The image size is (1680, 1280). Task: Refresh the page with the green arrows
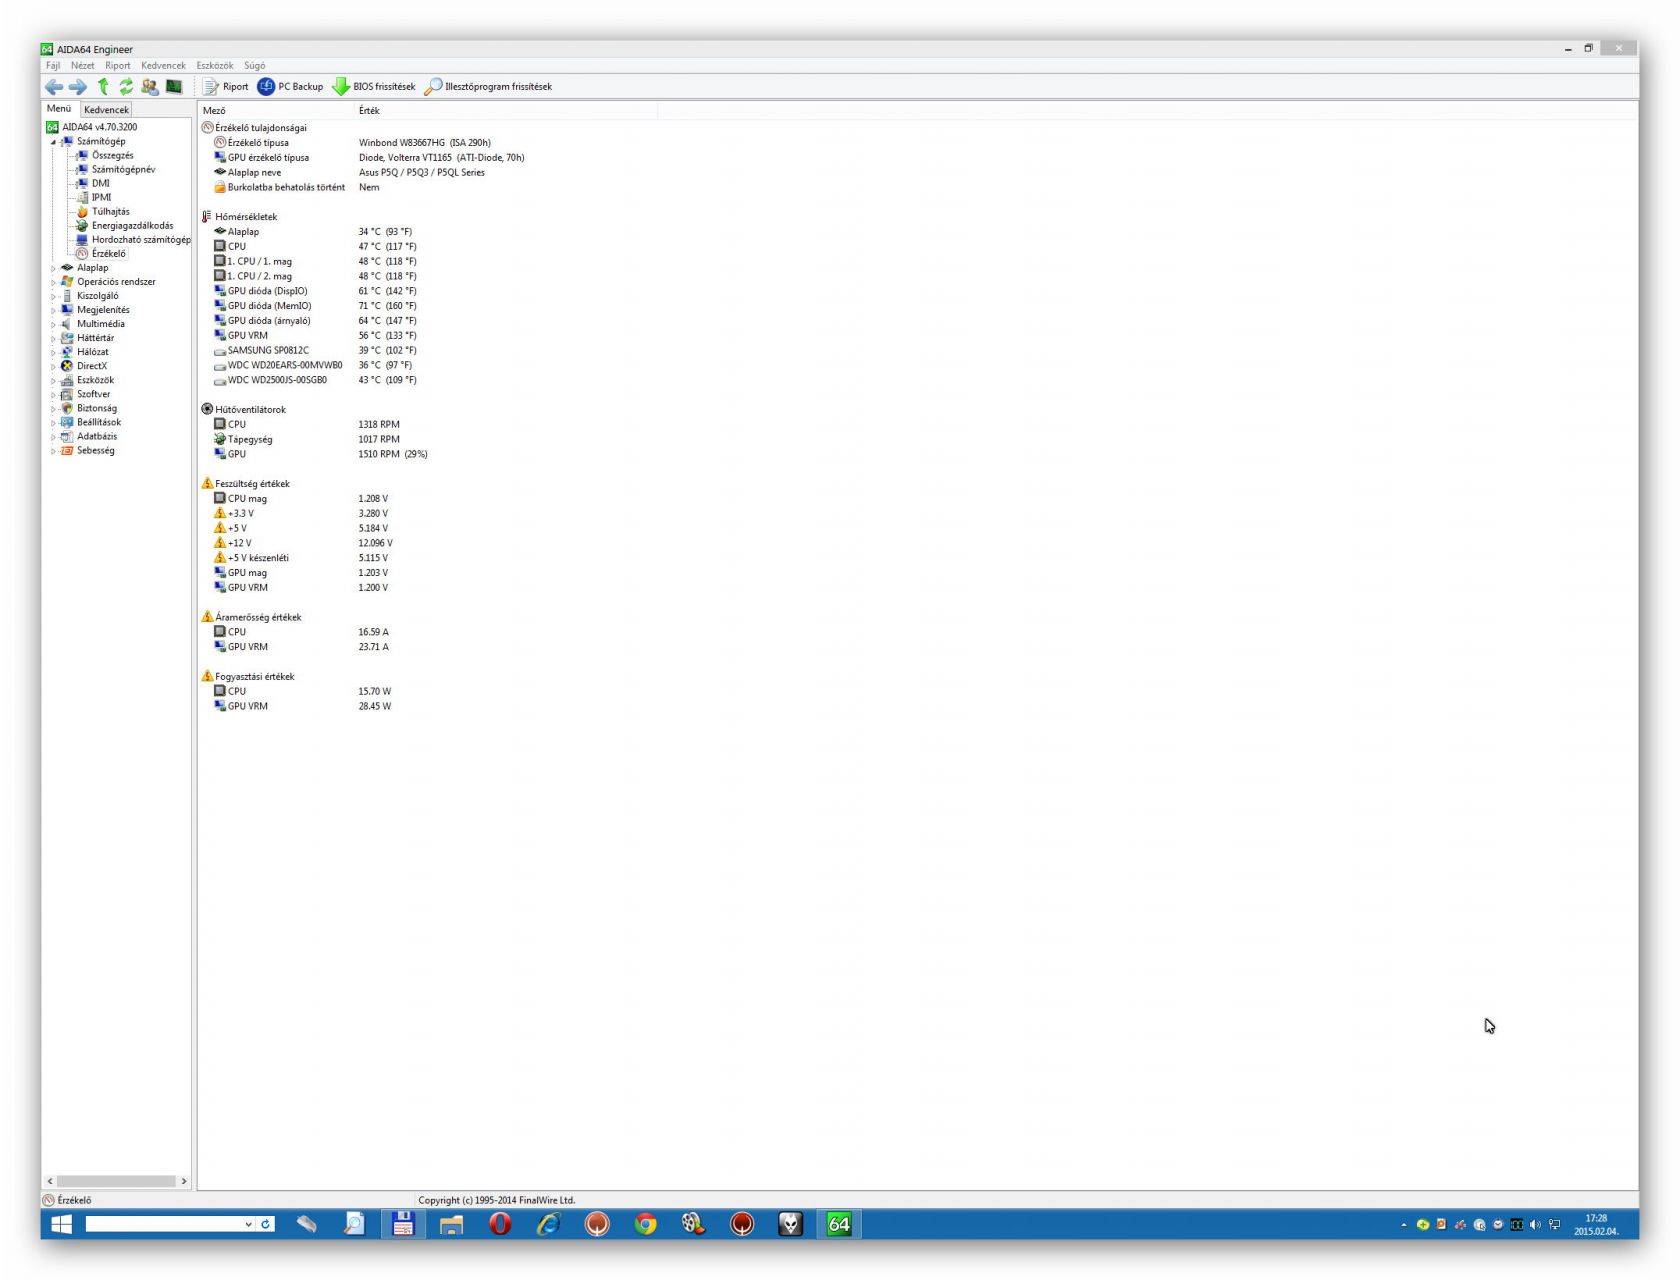pos(126,87)
